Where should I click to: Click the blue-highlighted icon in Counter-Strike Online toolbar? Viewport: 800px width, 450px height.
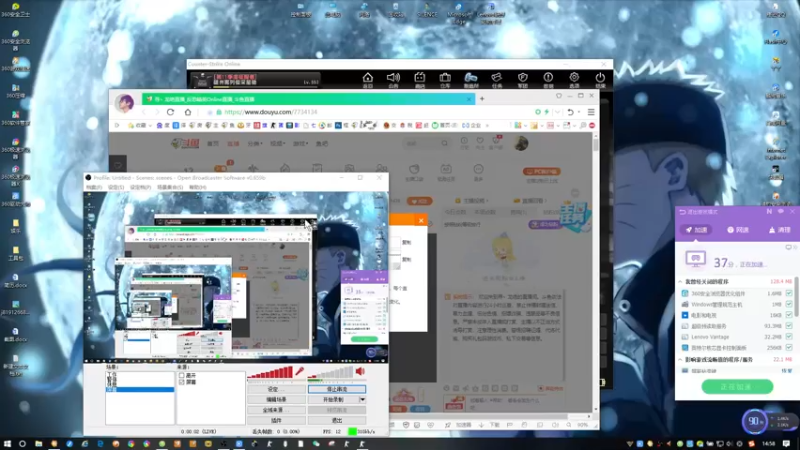tap(471, 78)
